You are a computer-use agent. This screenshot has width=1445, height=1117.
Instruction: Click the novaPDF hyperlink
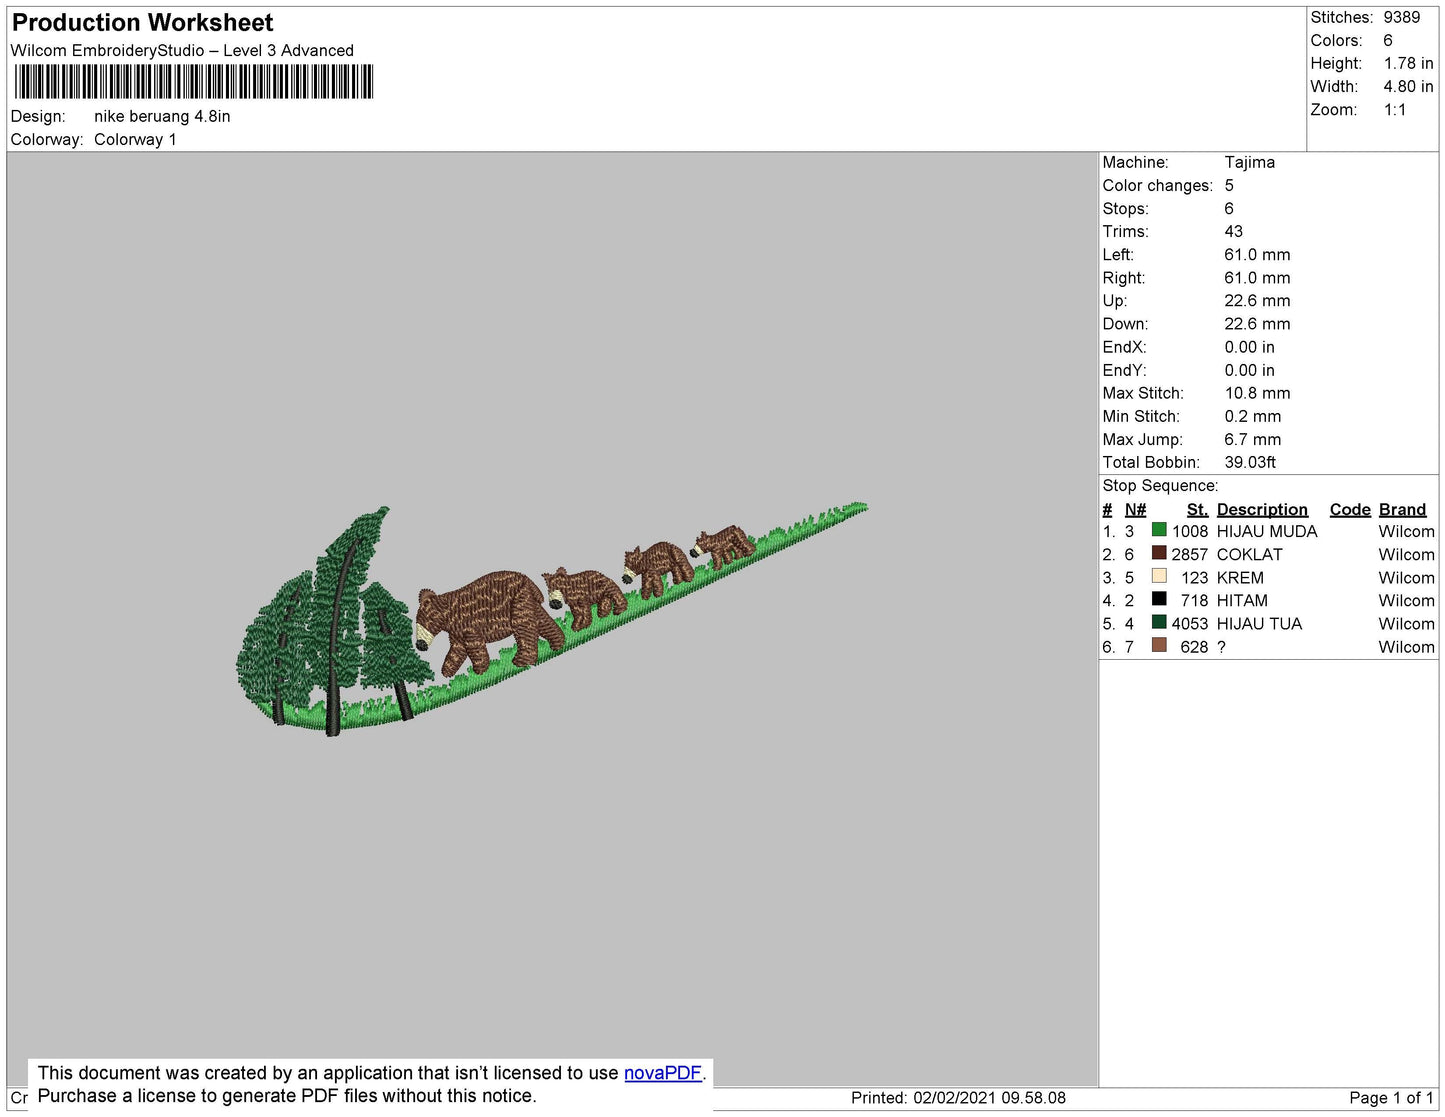pos(663,1073)
